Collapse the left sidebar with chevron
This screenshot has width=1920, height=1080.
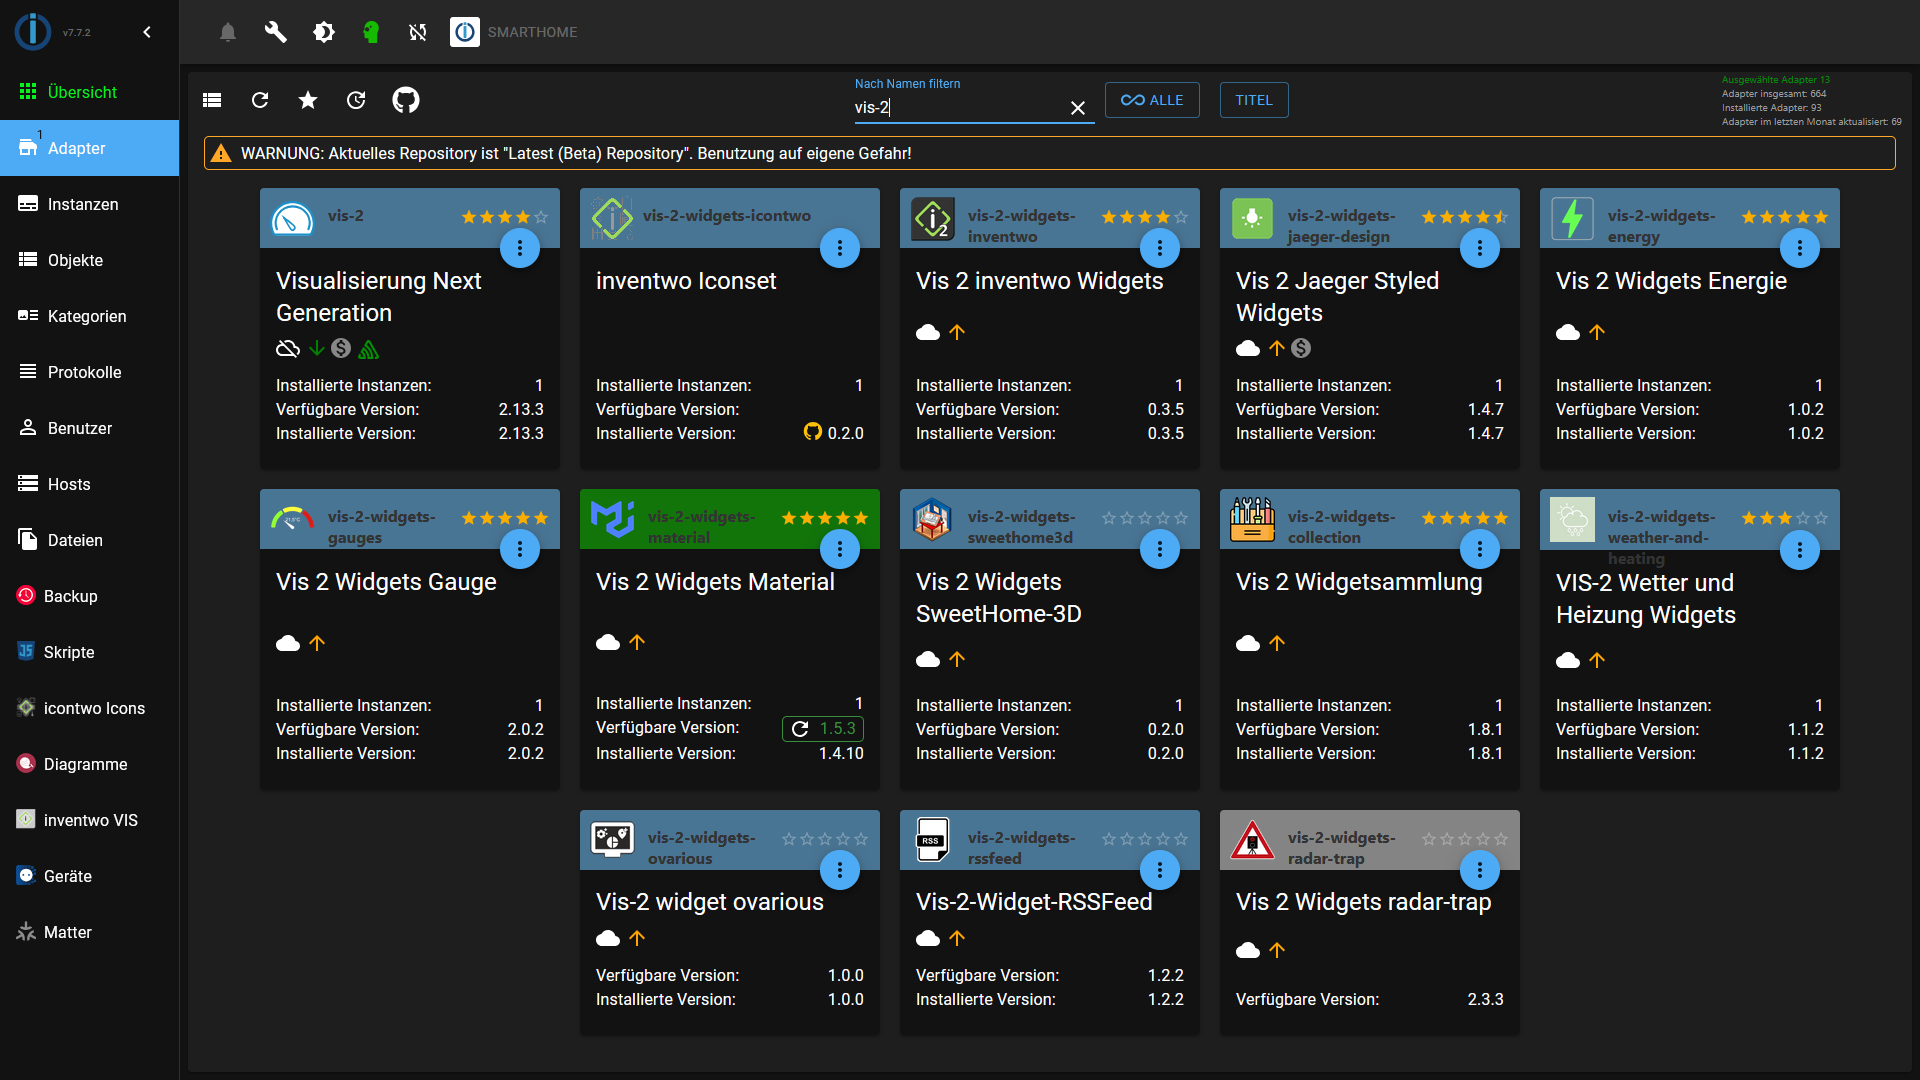pos(147,32)
